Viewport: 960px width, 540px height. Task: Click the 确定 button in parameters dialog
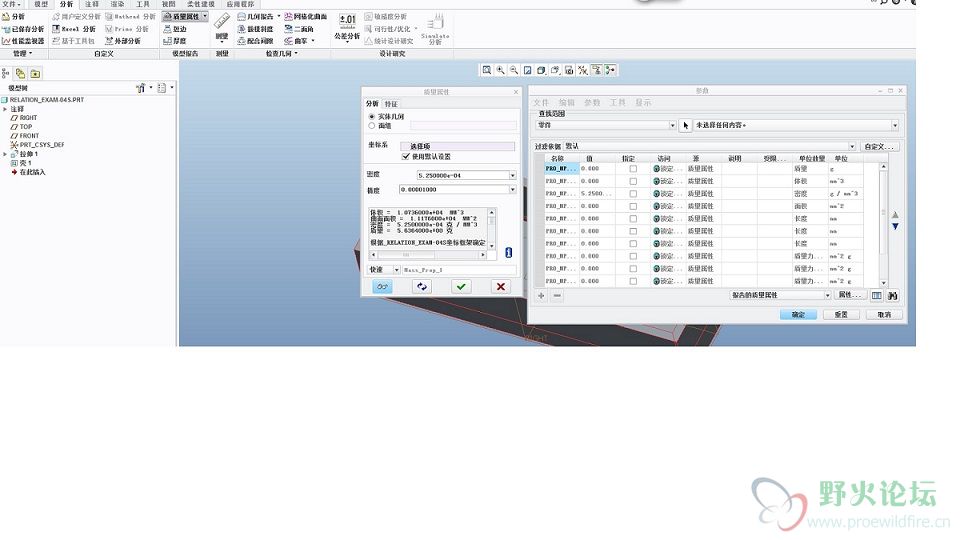click(x=798, y=314)
